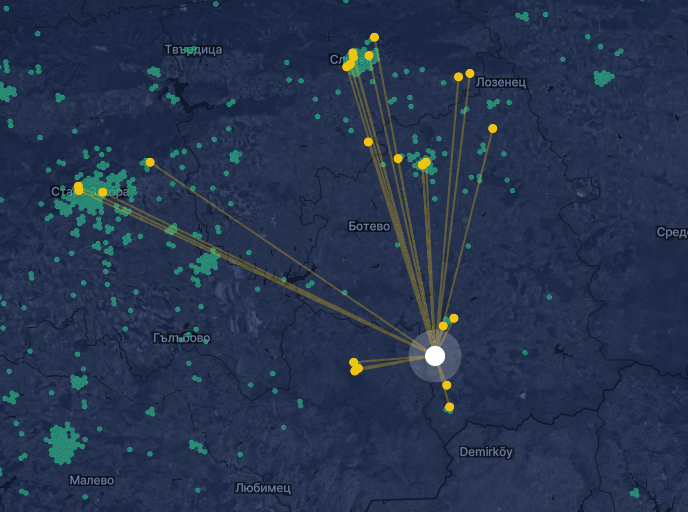Screen dimensions: 688x512
Task: Select the Demirköy map label
Action: coord(486,452)
